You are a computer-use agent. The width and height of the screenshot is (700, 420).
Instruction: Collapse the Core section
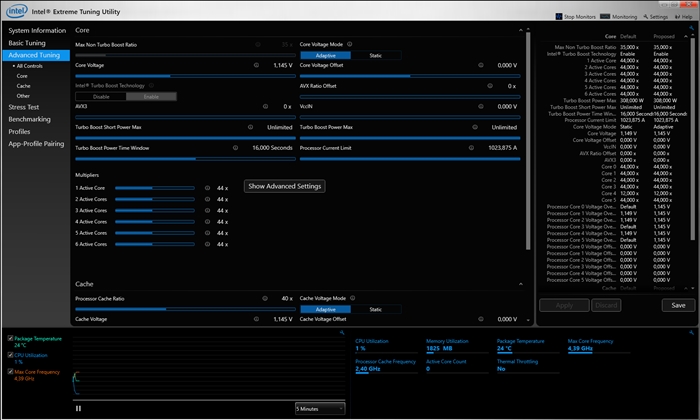[x=521, y=30]
